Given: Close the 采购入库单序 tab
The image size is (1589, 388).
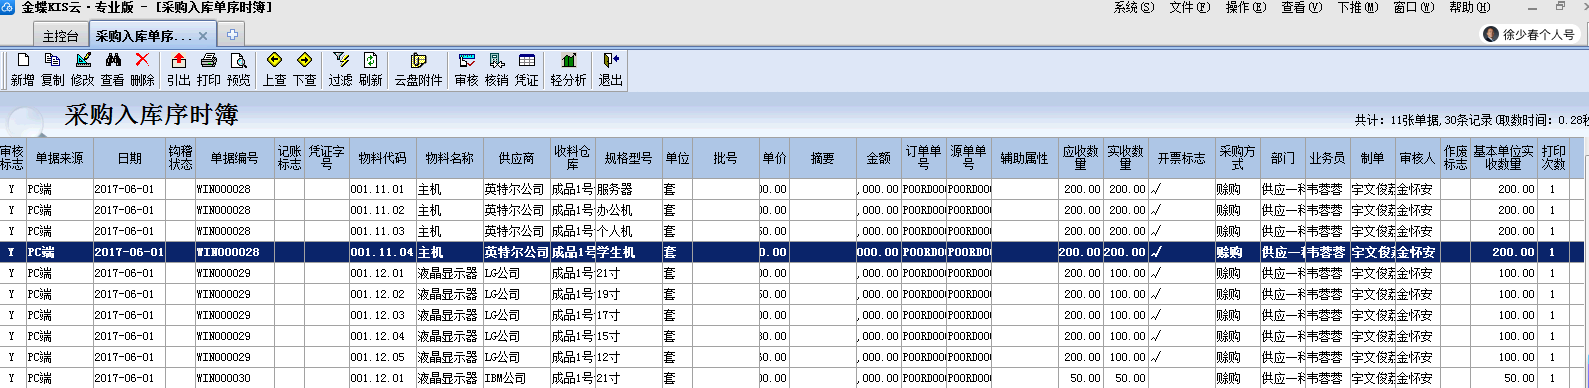Looking at the screenshot, I should (203, 36).
